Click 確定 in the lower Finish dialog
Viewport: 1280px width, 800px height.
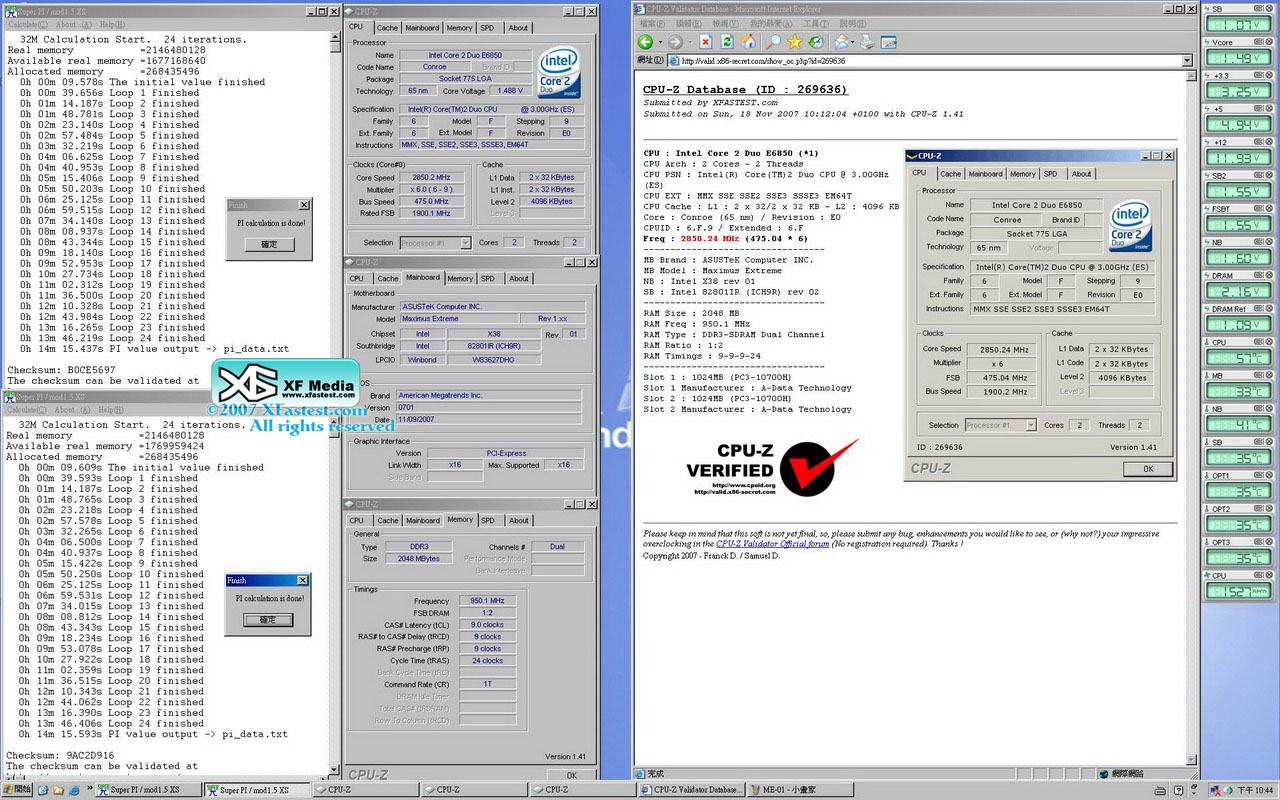(x=269, y=620)
